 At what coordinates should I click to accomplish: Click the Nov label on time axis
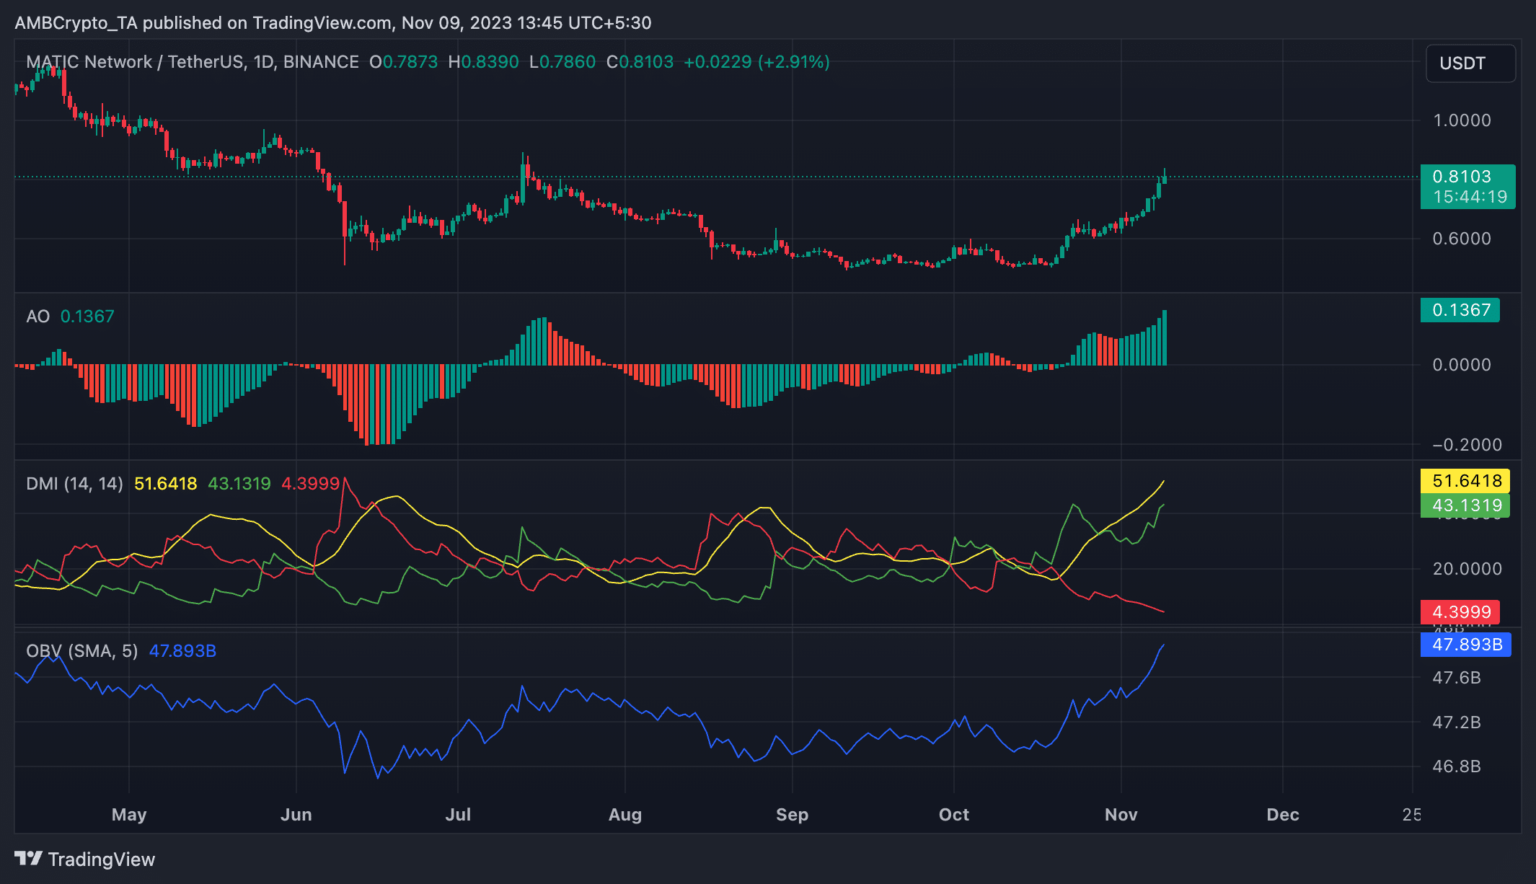[x=1121, y=815]
